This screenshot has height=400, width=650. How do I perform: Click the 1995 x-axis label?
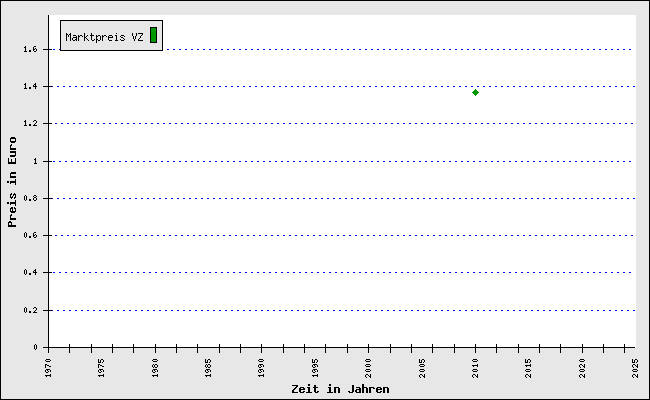[315, 368]
